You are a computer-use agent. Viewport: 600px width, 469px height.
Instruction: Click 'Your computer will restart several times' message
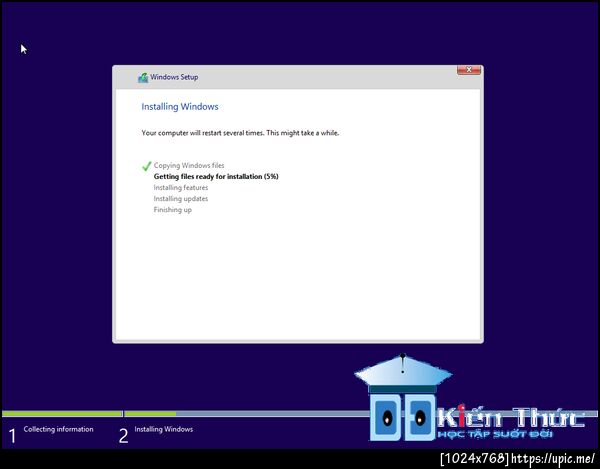240,133
